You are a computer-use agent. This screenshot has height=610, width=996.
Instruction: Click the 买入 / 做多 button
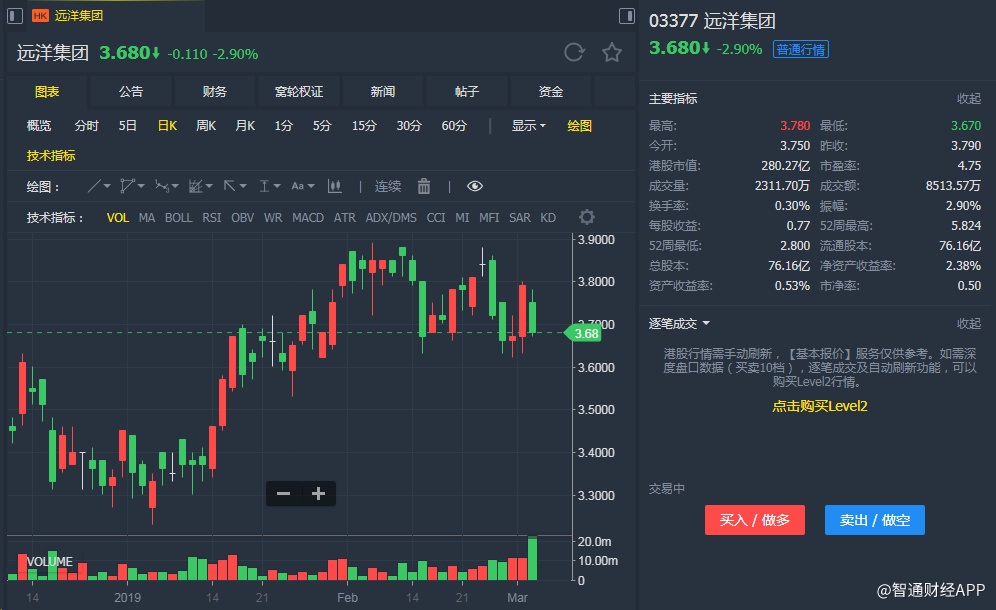755,520
